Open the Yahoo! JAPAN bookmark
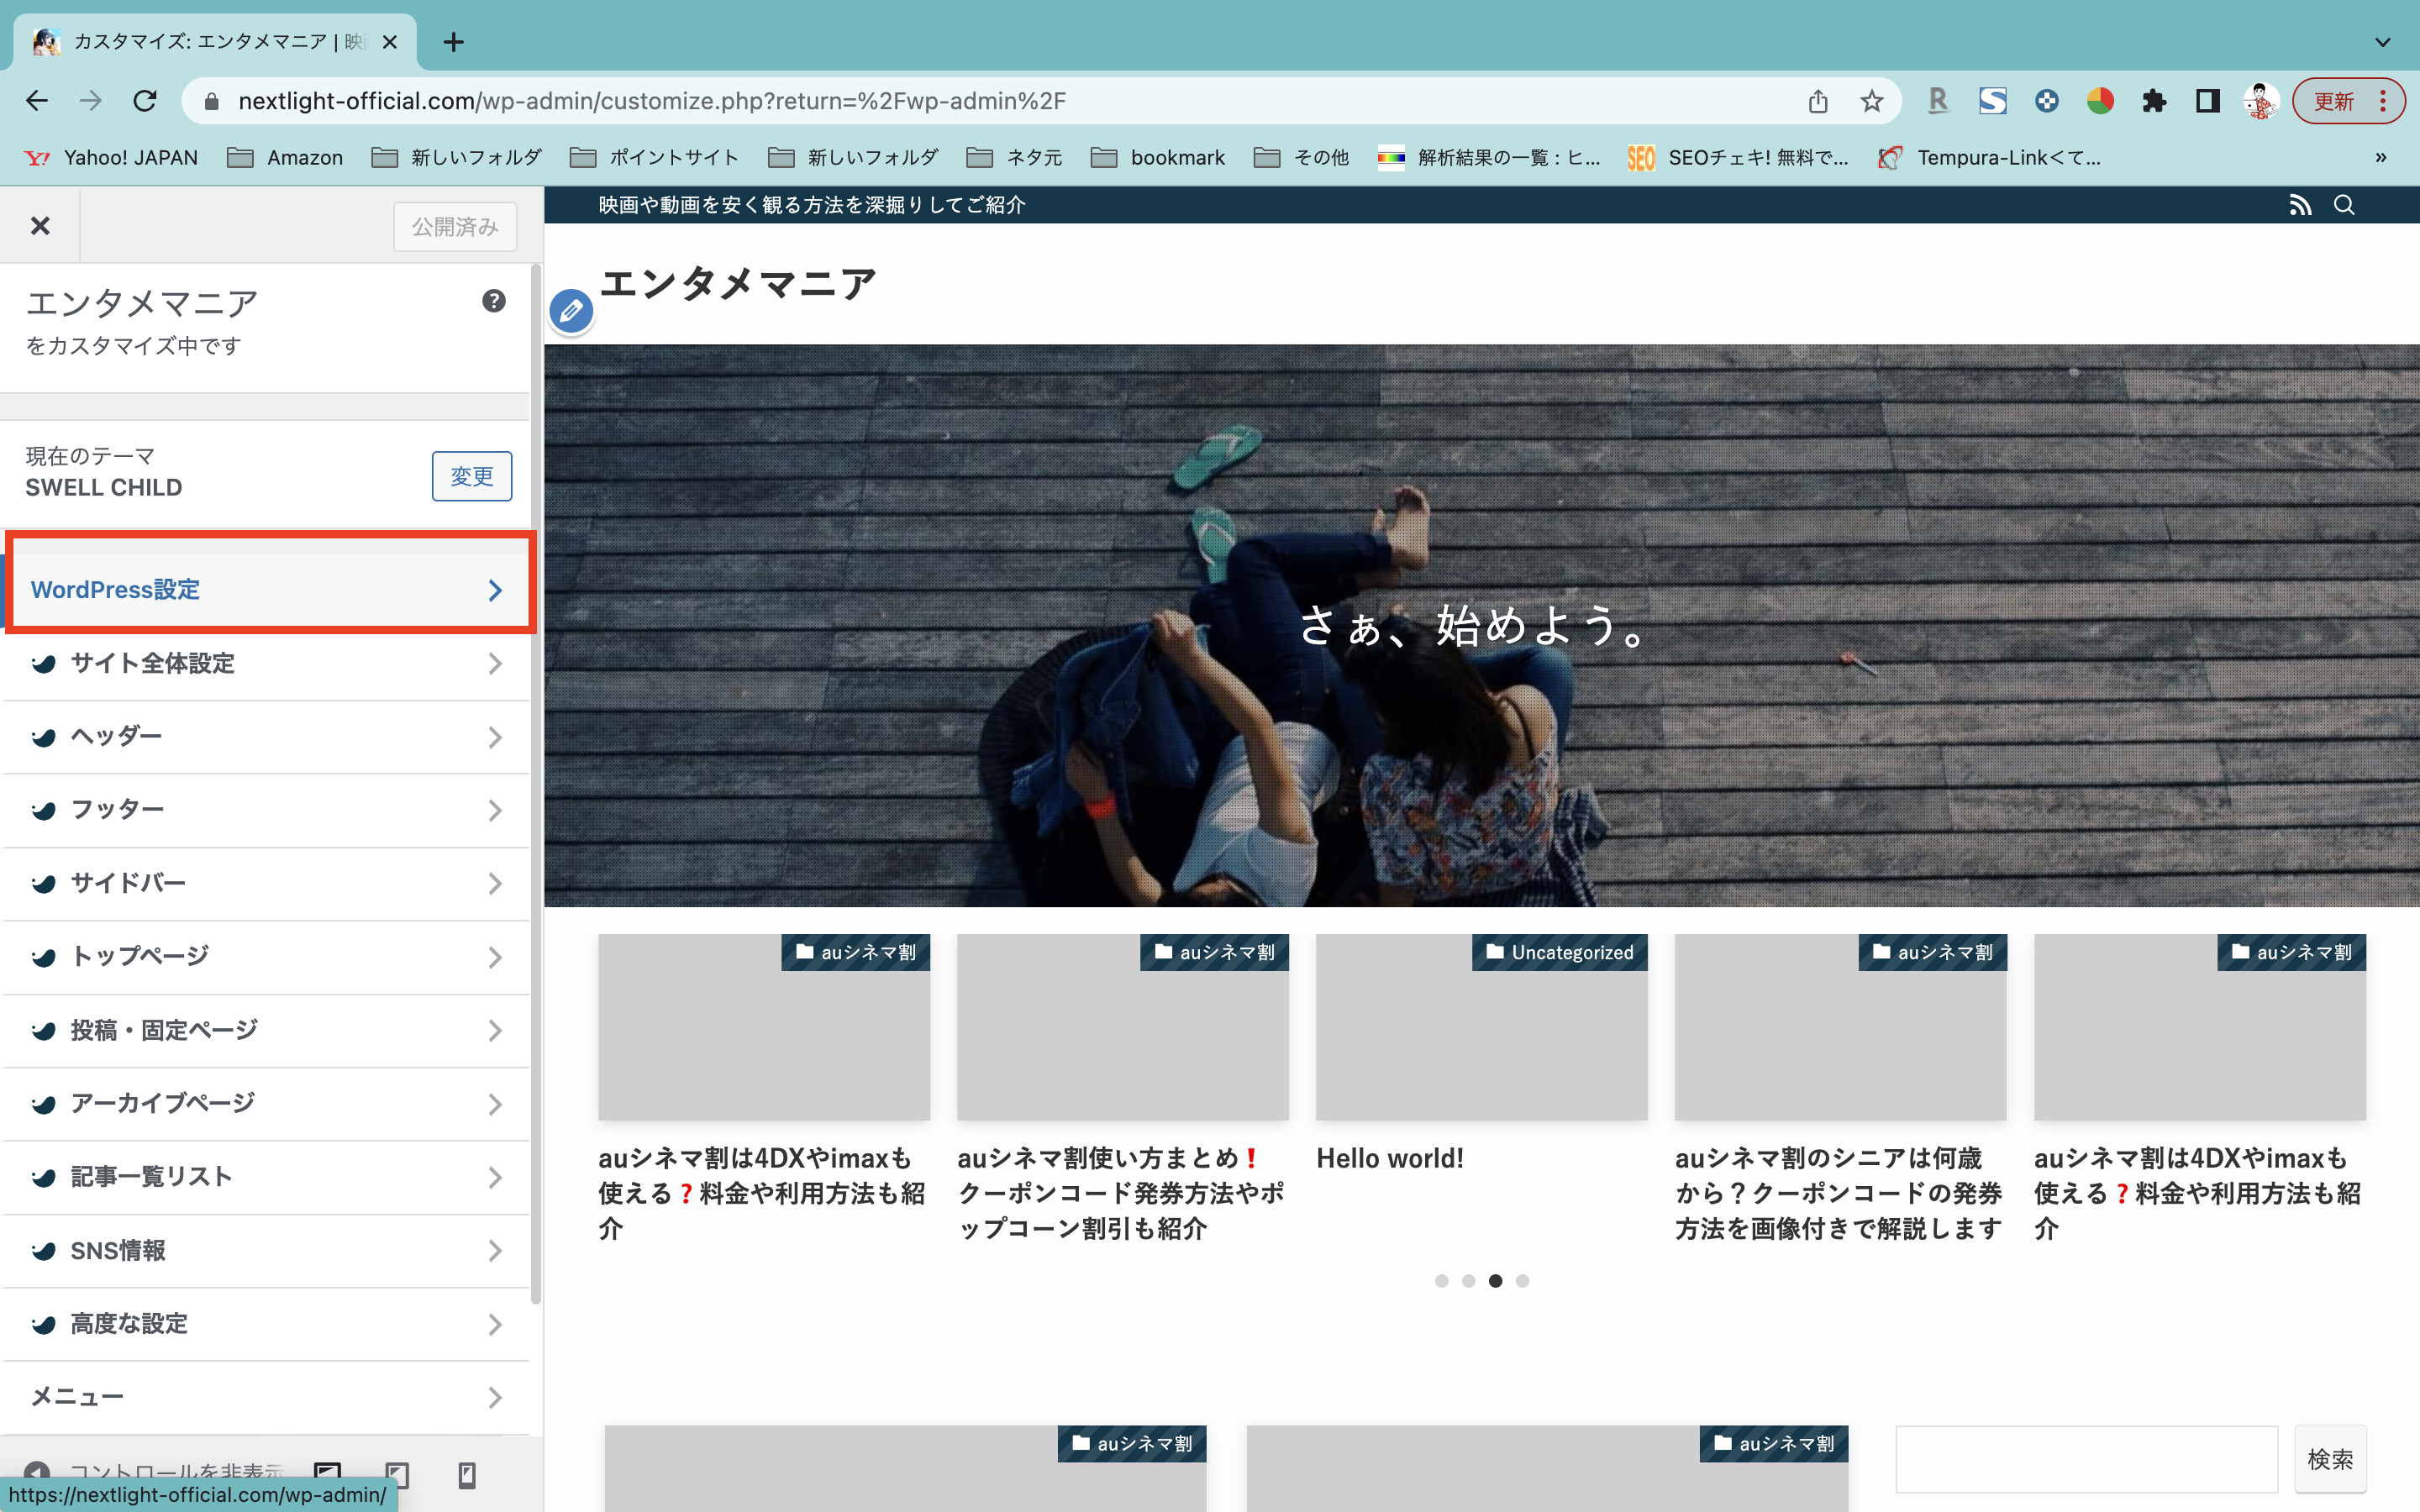 click(111, 157)
